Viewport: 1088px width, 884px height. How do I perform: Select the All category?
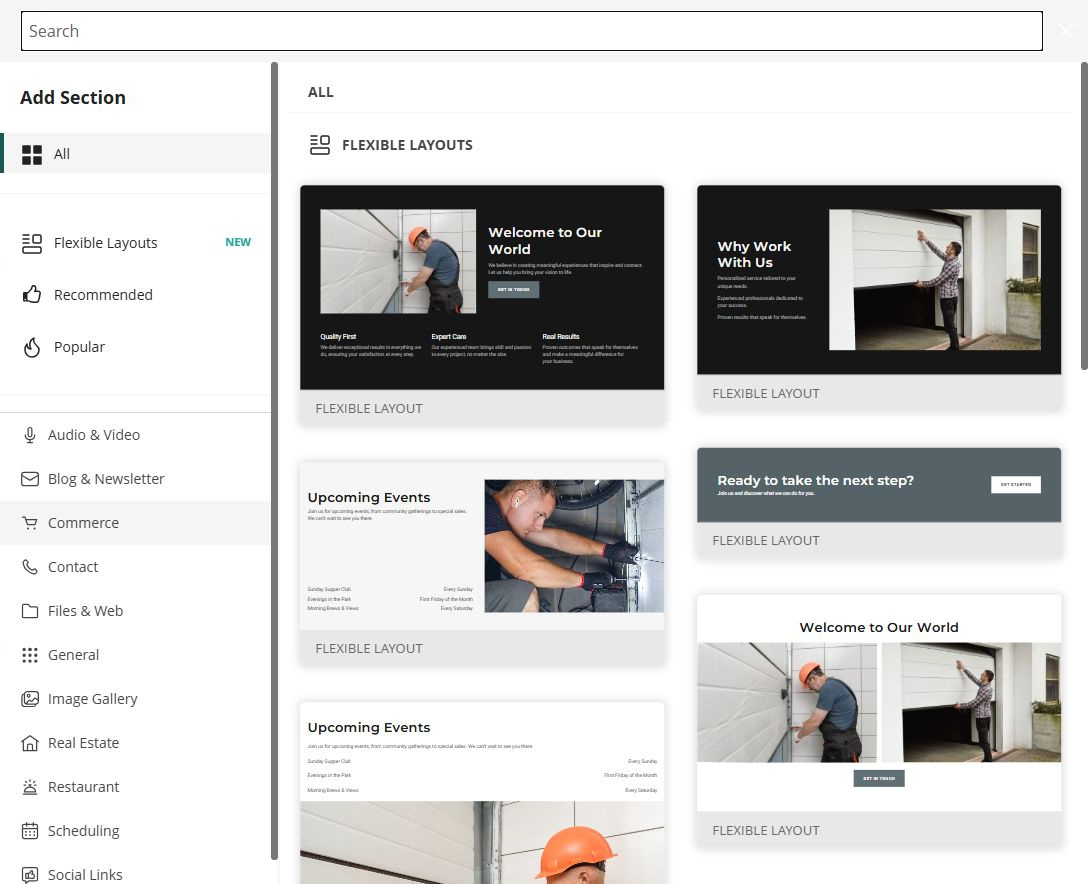click(135, 153)
